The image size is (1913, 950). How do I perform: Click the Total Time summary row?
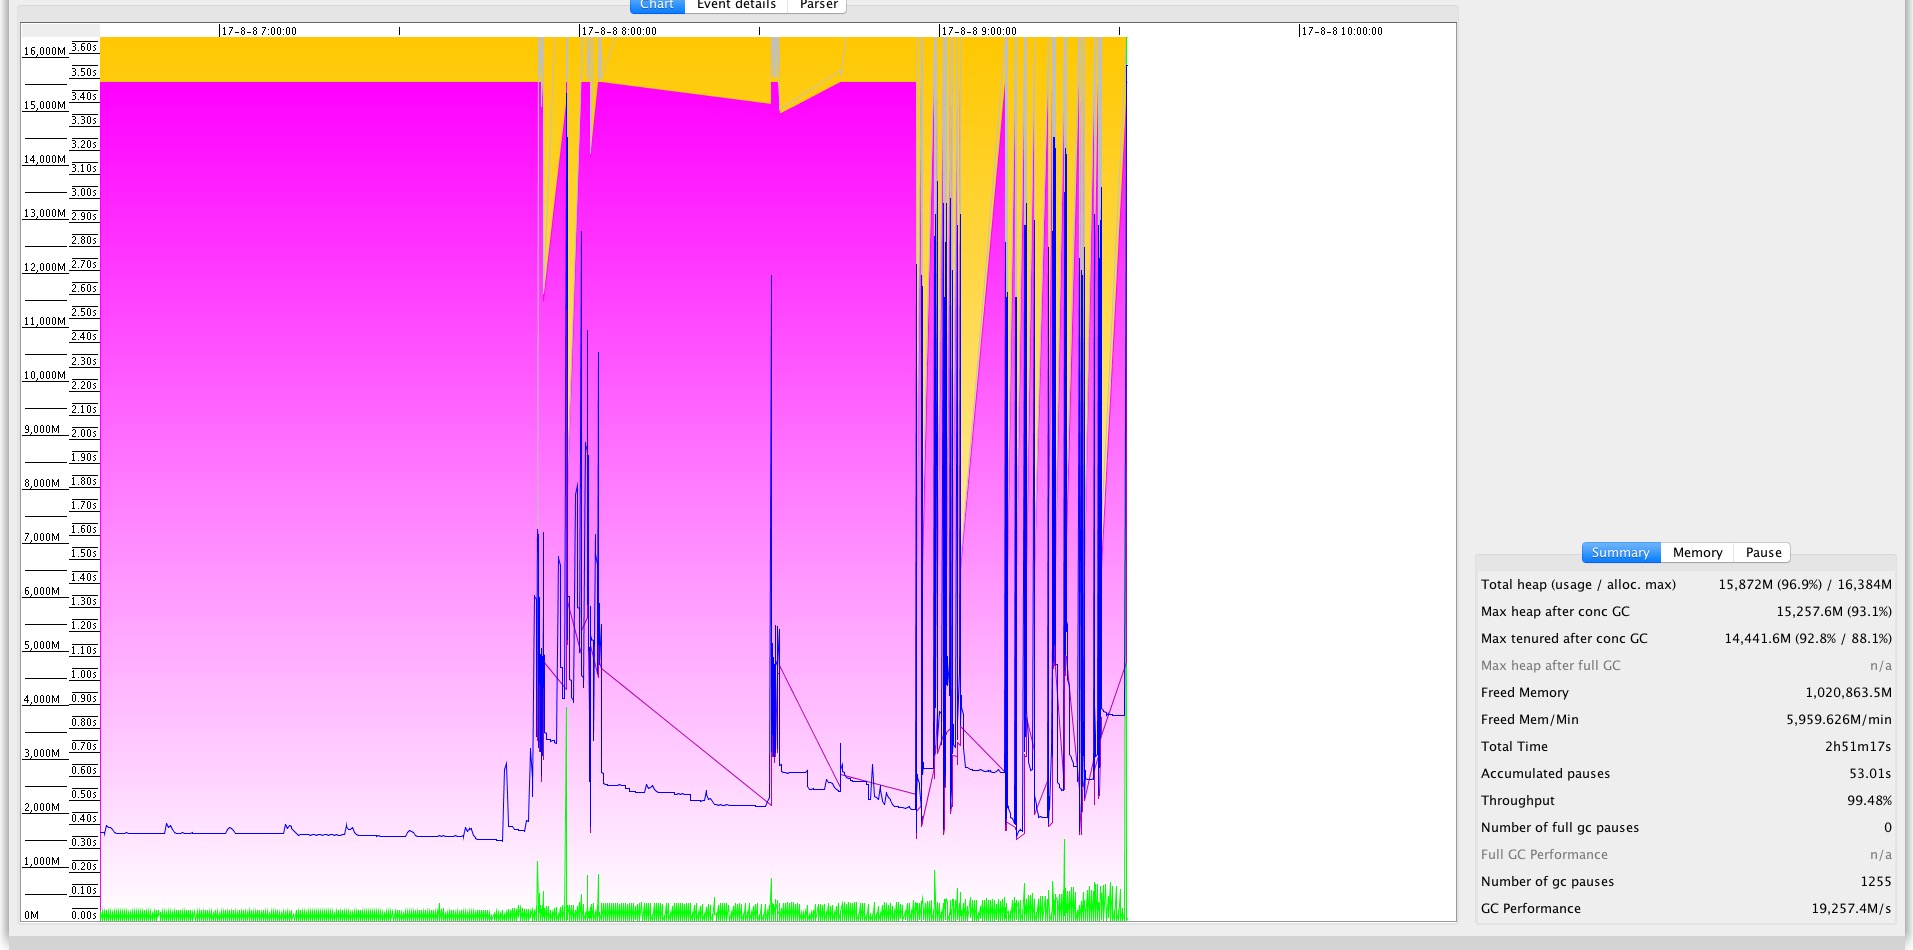coord(1686,747)
